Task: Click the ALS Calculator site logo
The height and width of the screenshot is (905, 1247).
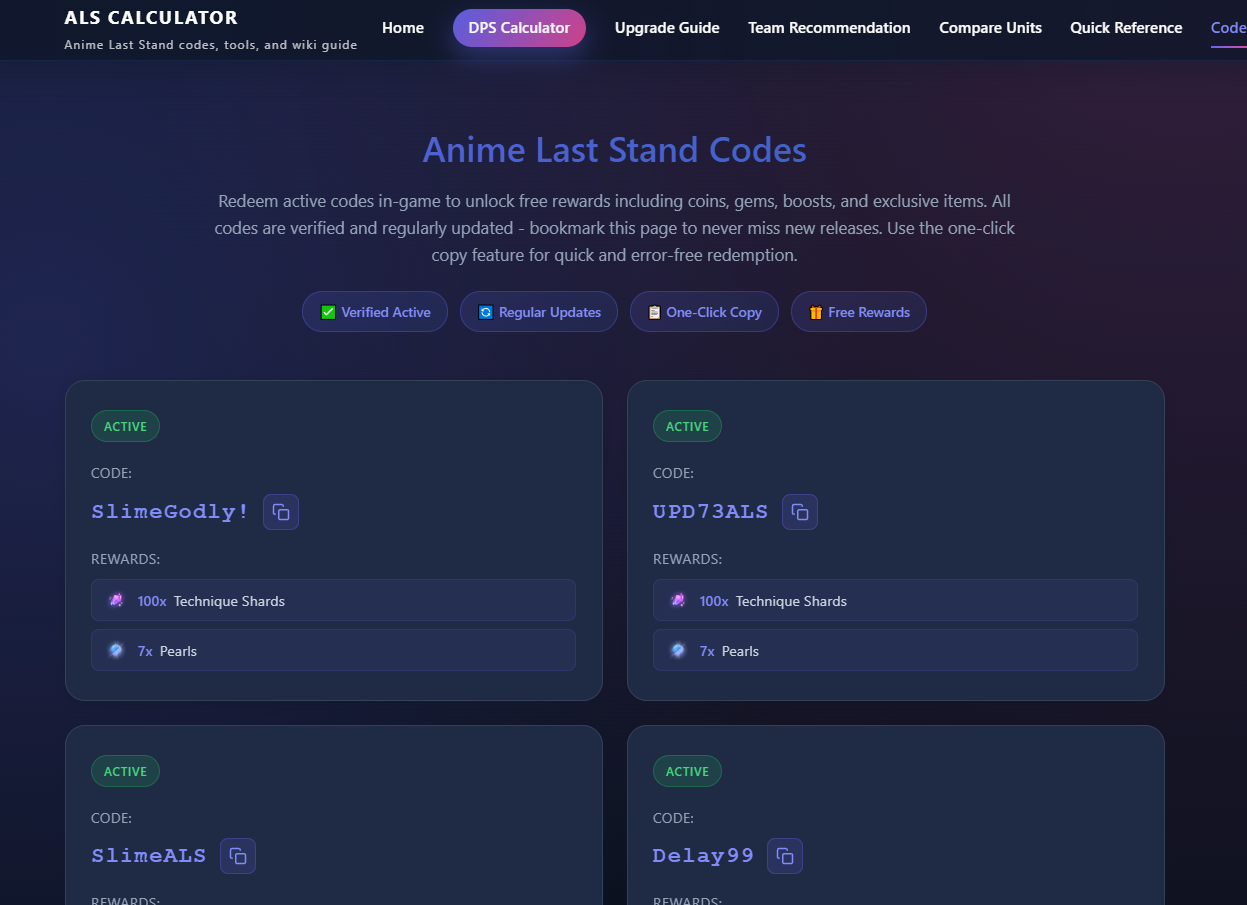Action: (x=151, y=17)
